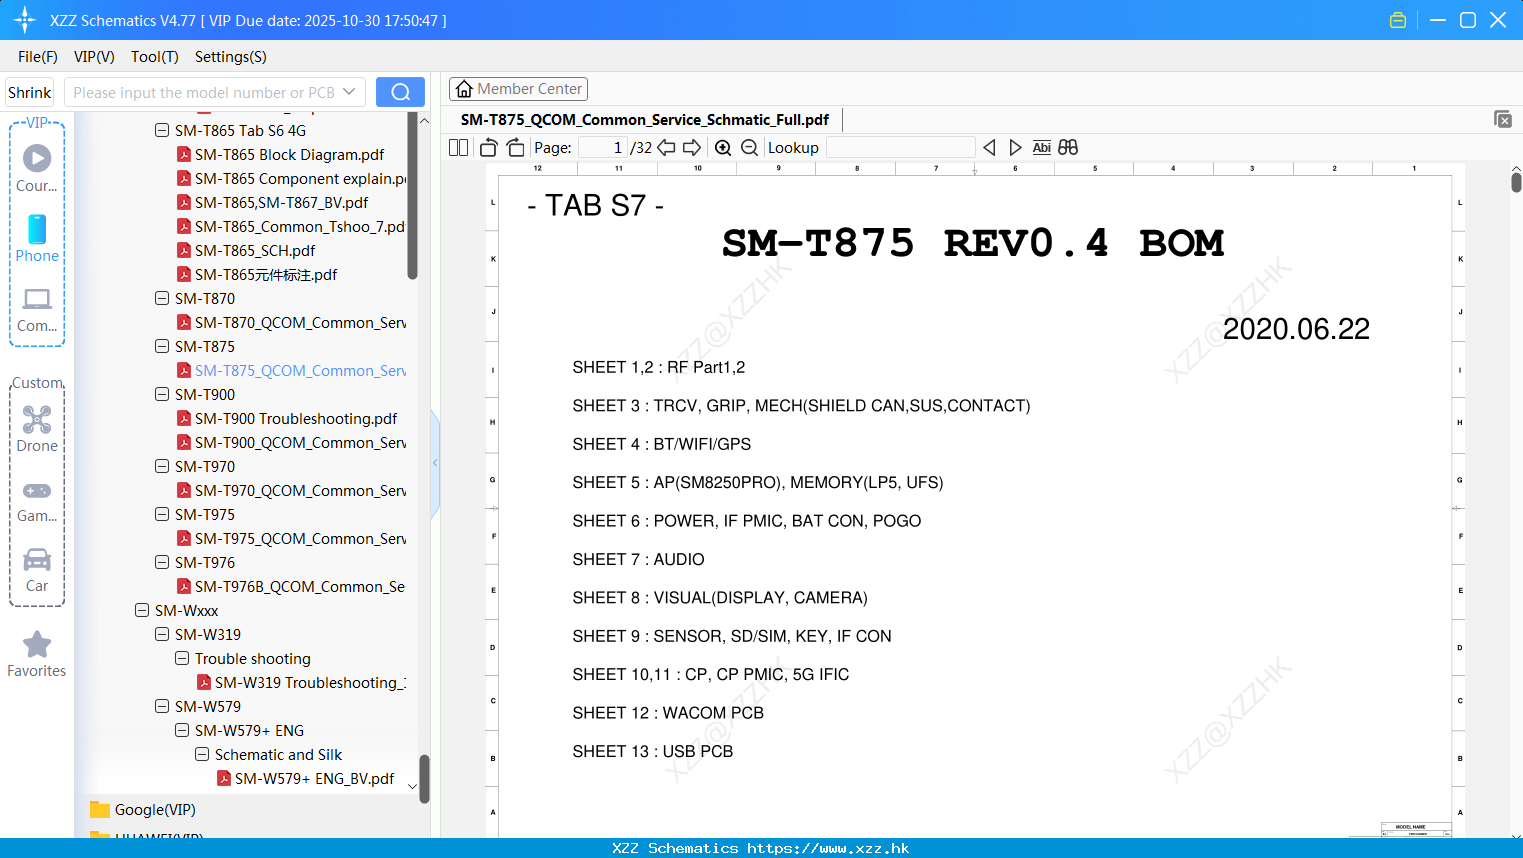
Task: Open Member Center button
Action: coord(518,89)
